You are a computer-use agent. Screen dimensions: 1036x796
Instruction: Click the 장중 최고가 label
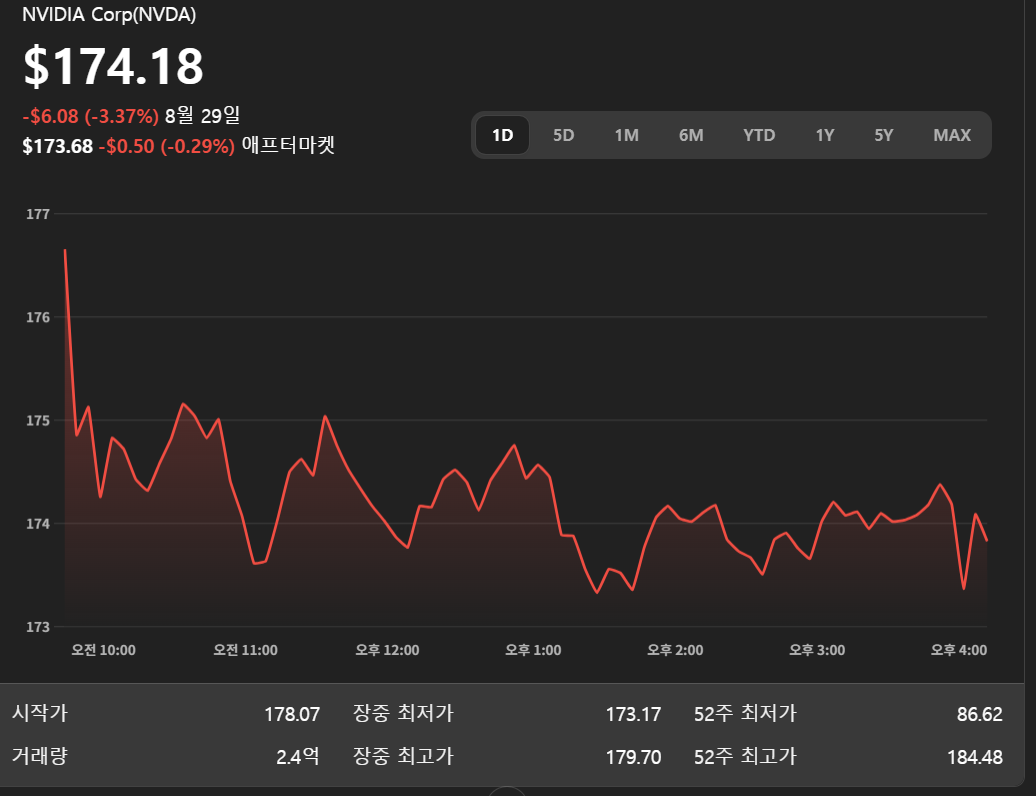(x=403, y=756)
